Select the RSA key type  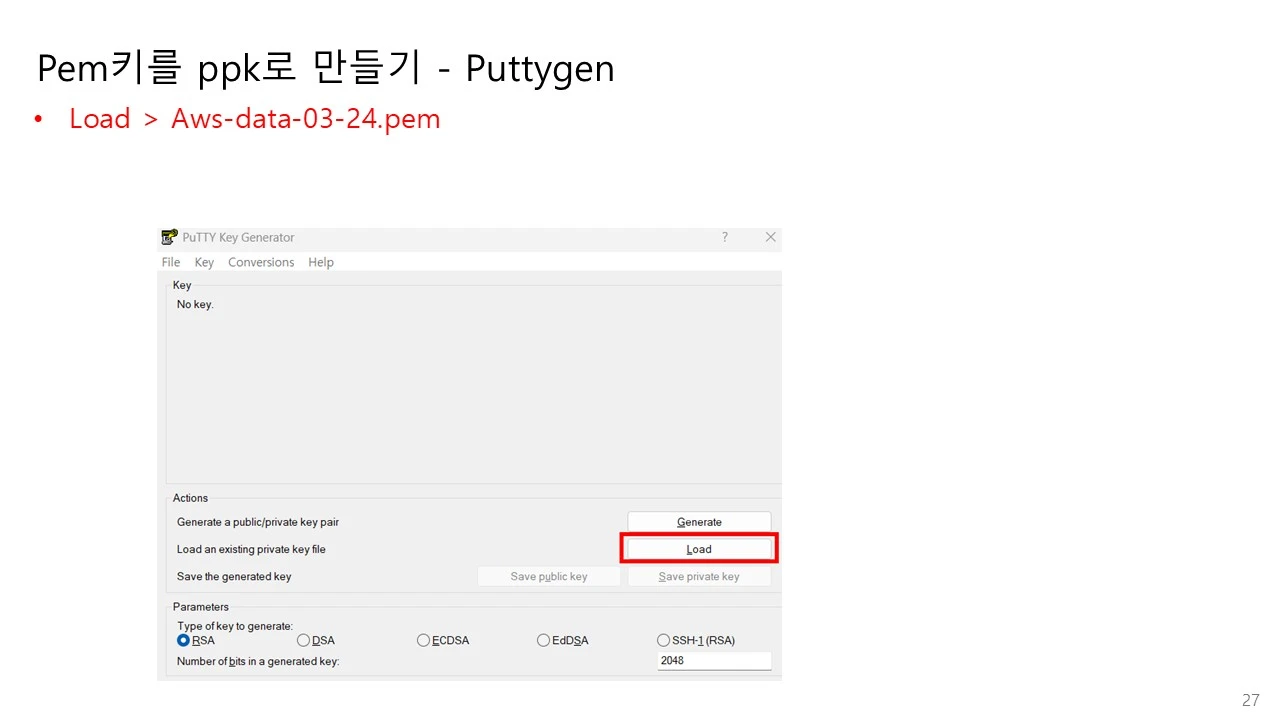[x=183, y=640]
